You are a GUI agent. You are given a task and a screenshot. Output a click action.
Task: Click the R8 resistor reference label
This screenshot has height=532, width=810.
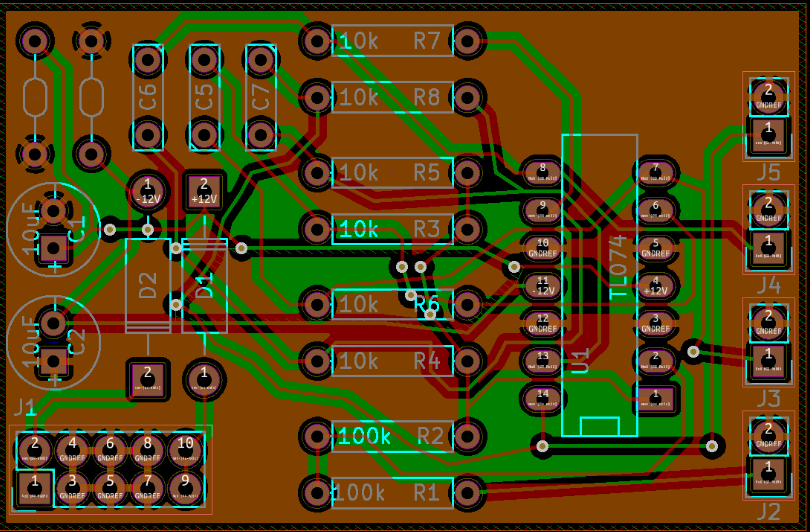(x=427, y=97)
